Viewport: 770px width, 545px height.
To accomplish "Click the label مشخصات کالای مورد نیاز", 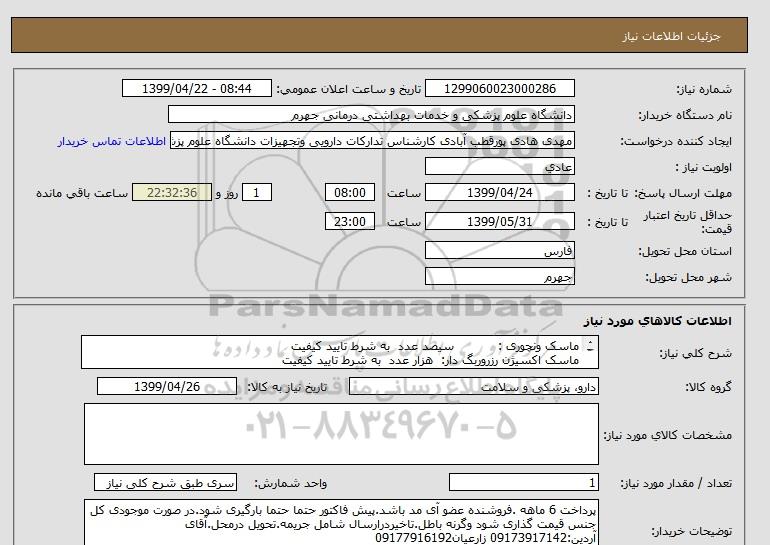I will click(667, 435).
